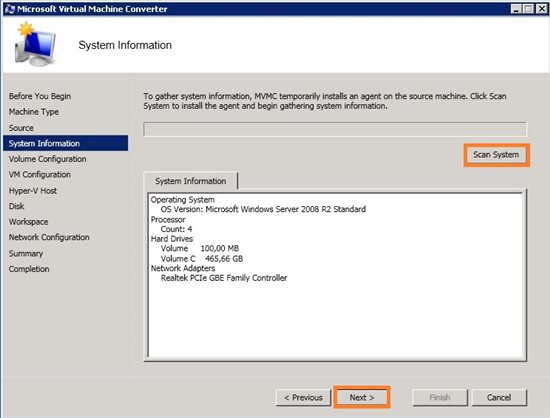The image size is (550, 418).
Task: Click the title bar application icon
Action: point(10,9)
